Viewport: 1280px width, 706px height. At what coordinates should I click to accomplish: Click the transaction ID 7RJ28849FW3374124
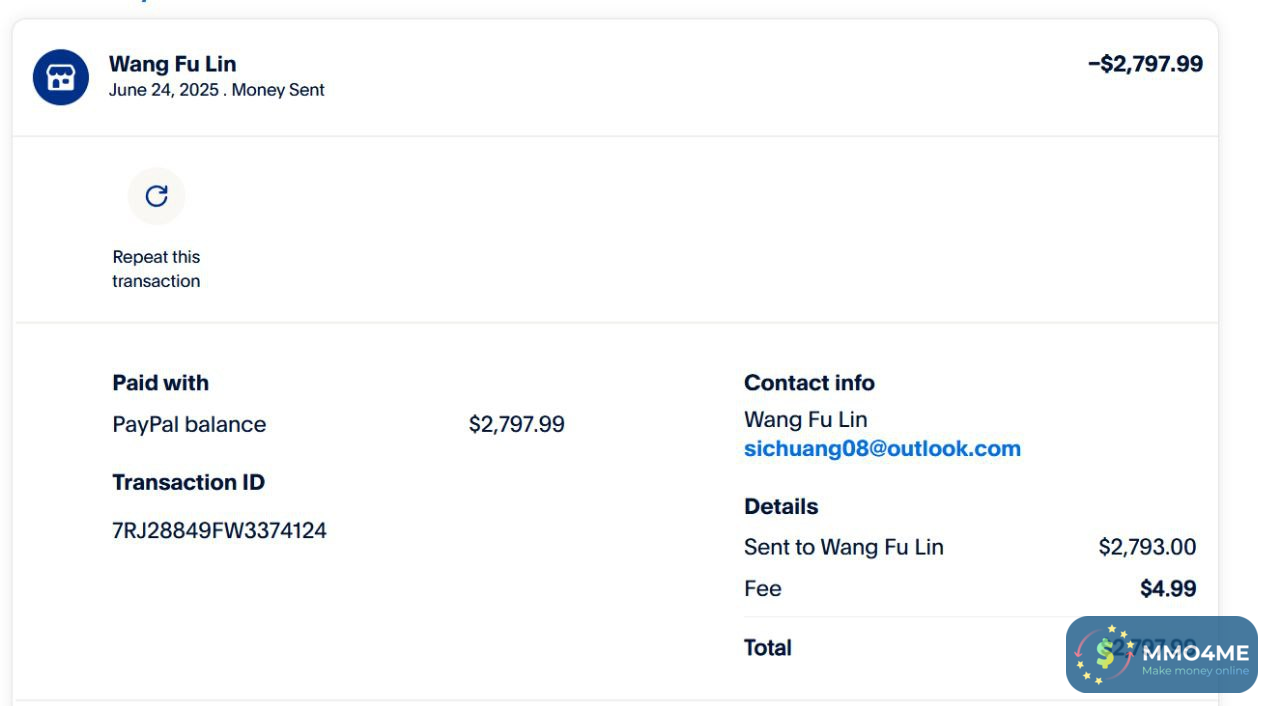click(219, 530)
